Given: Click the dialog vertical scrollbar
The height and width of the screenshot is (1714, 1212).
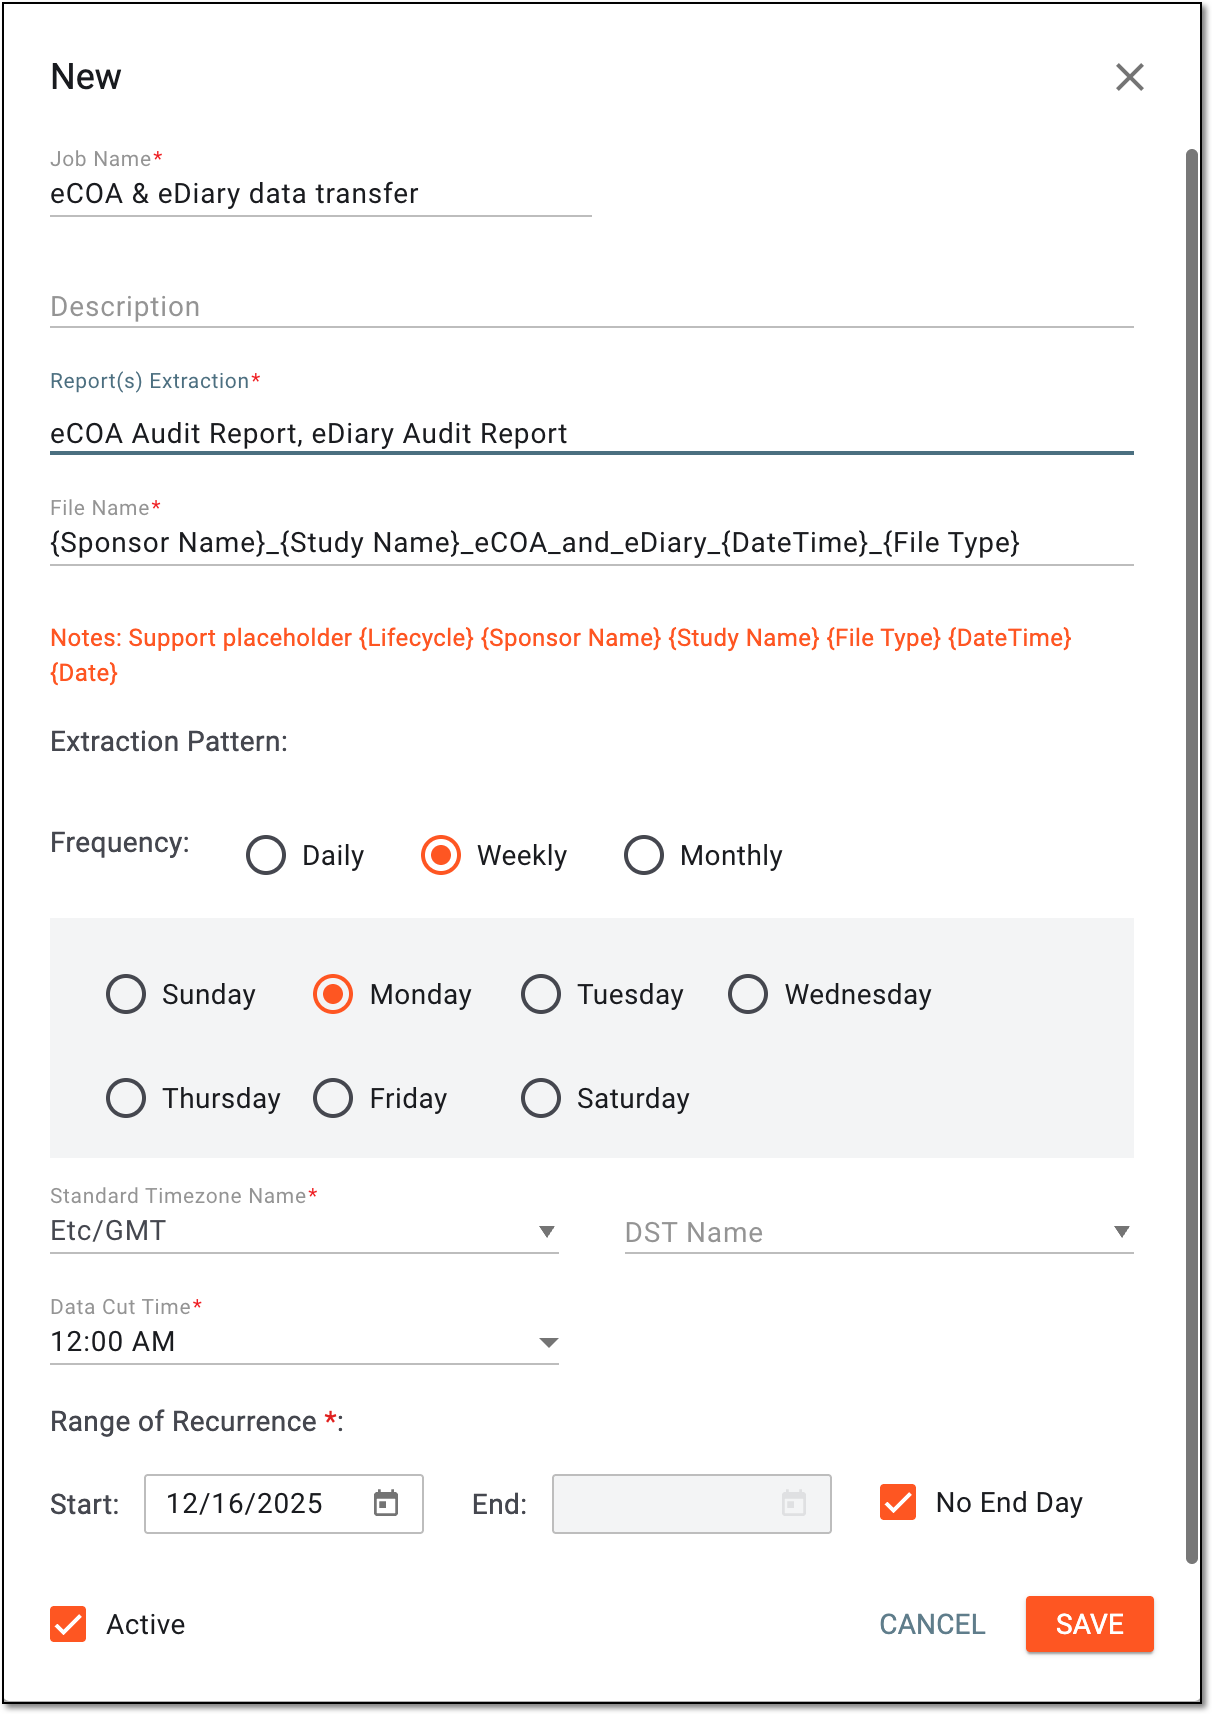Looking at the screenshot, I should (x=1191, y=856).
